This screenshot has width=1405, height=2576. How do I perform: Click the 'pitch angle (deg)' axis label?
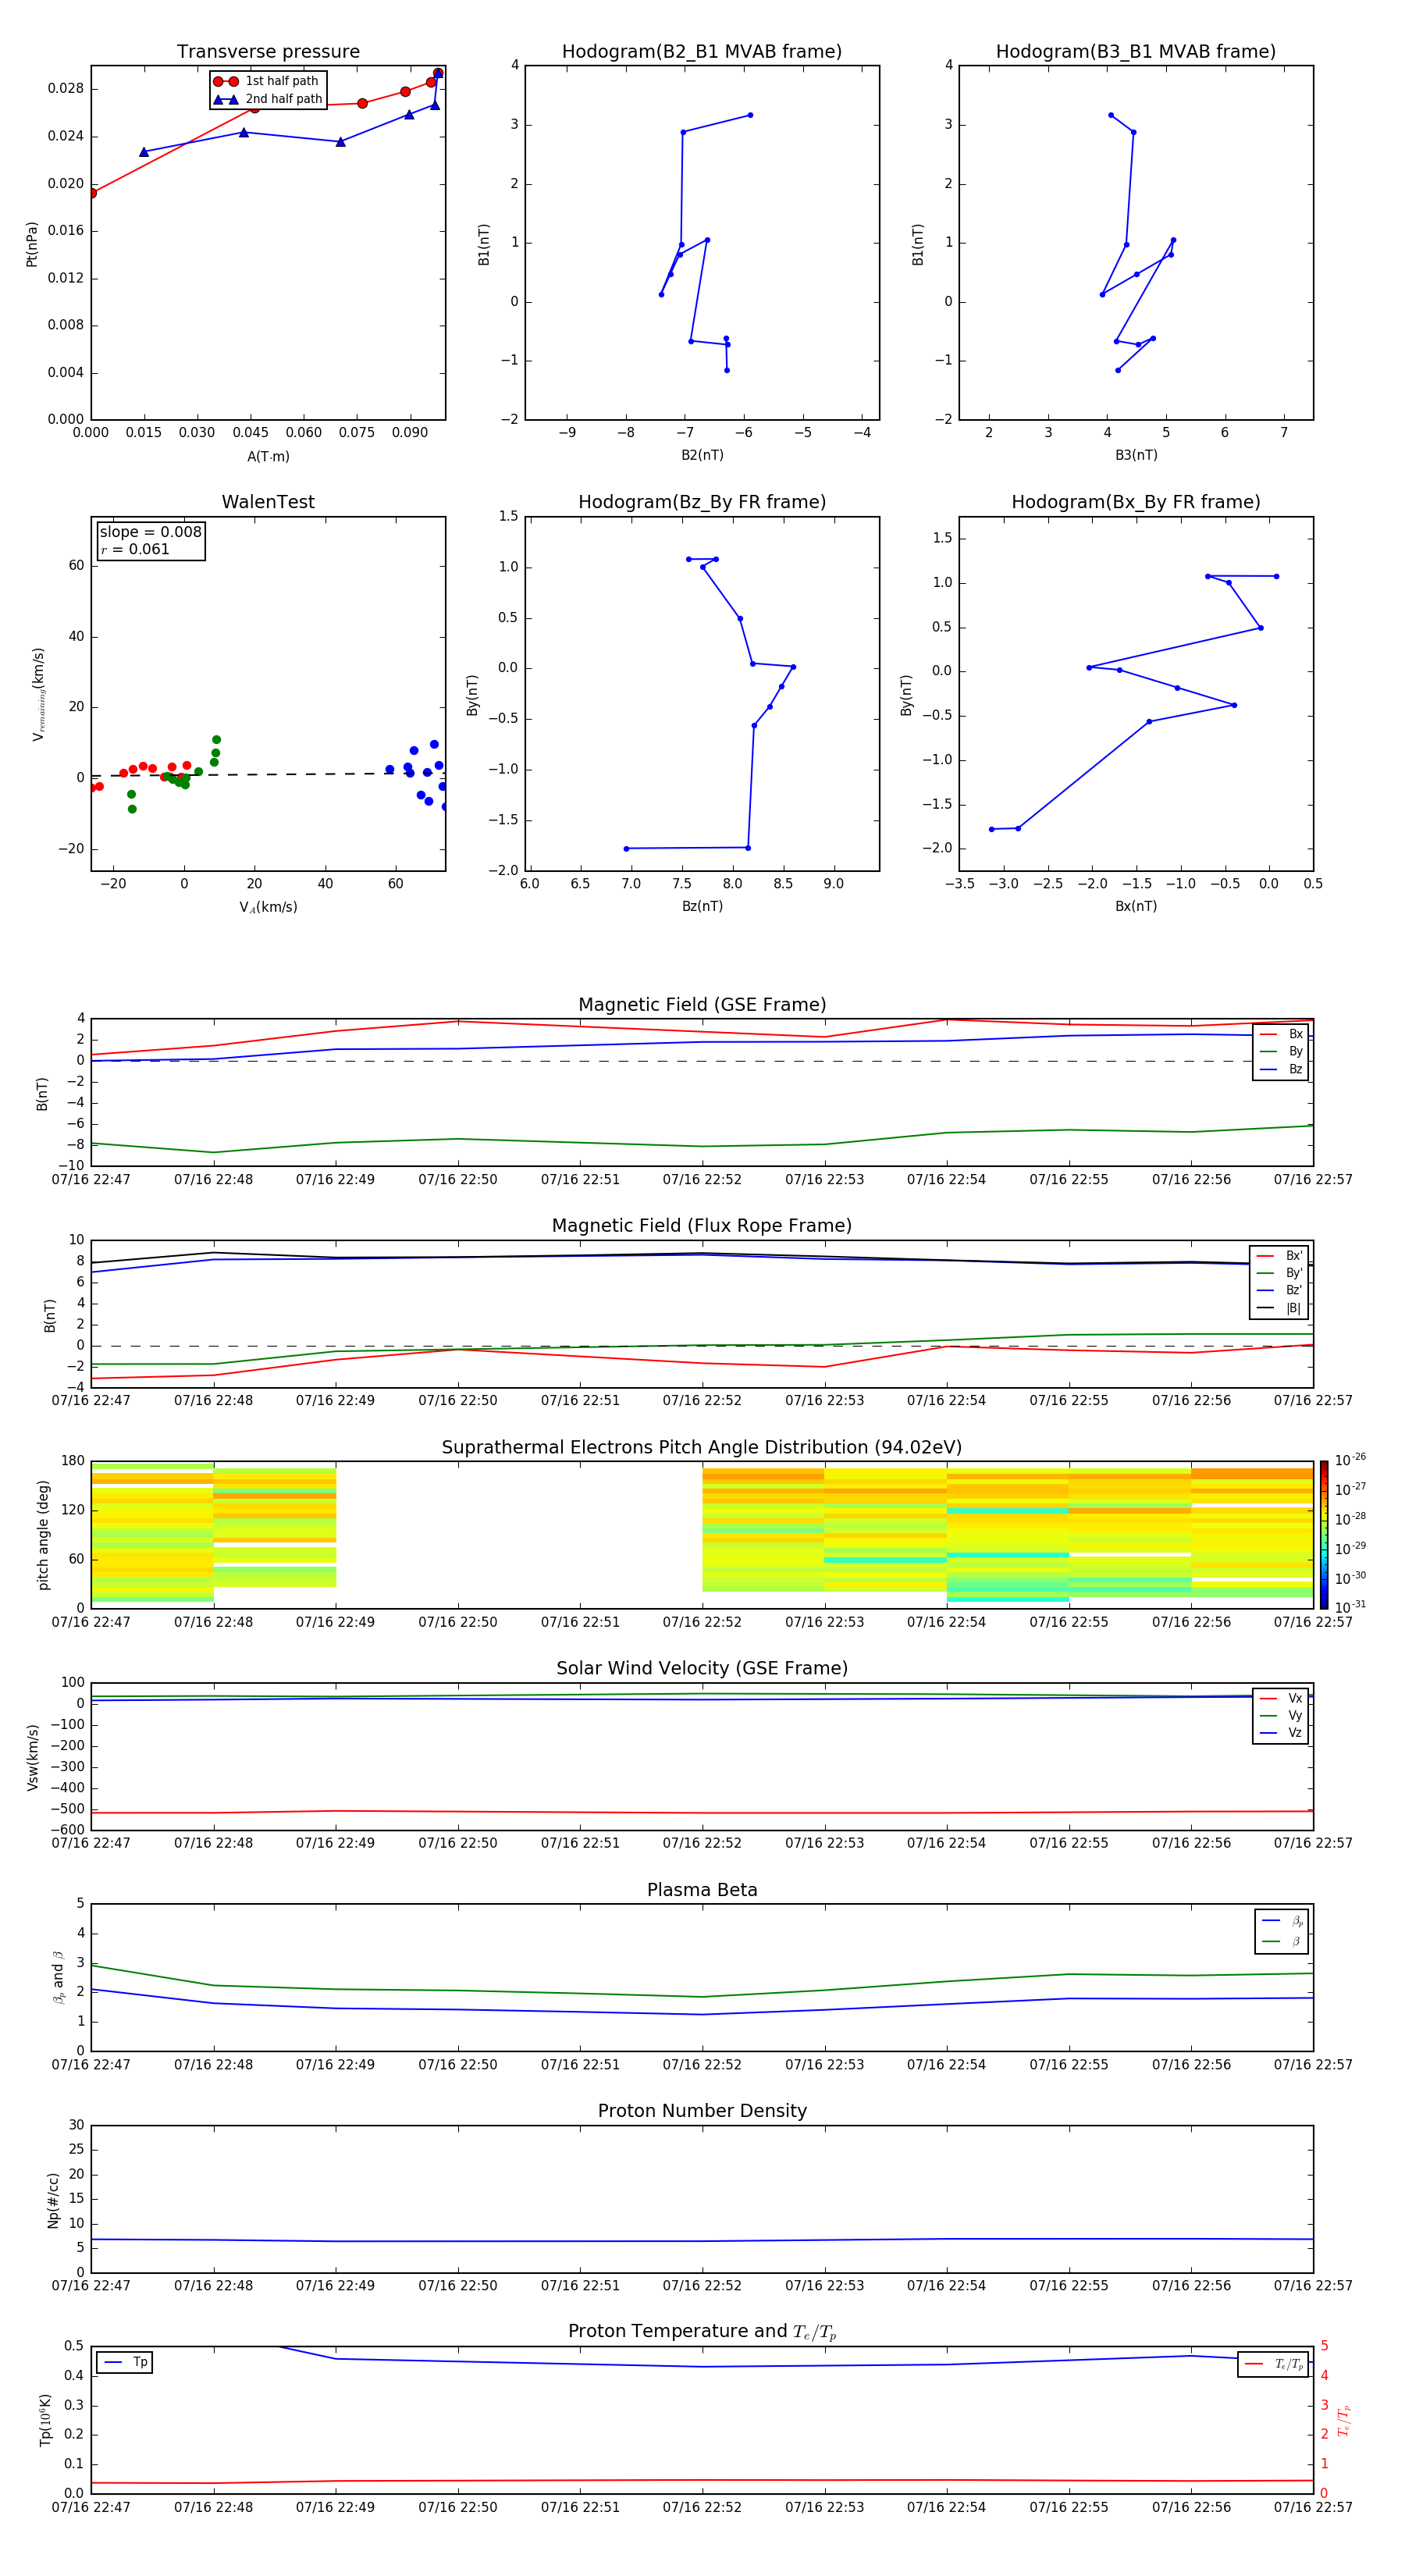coord(43,1535)
